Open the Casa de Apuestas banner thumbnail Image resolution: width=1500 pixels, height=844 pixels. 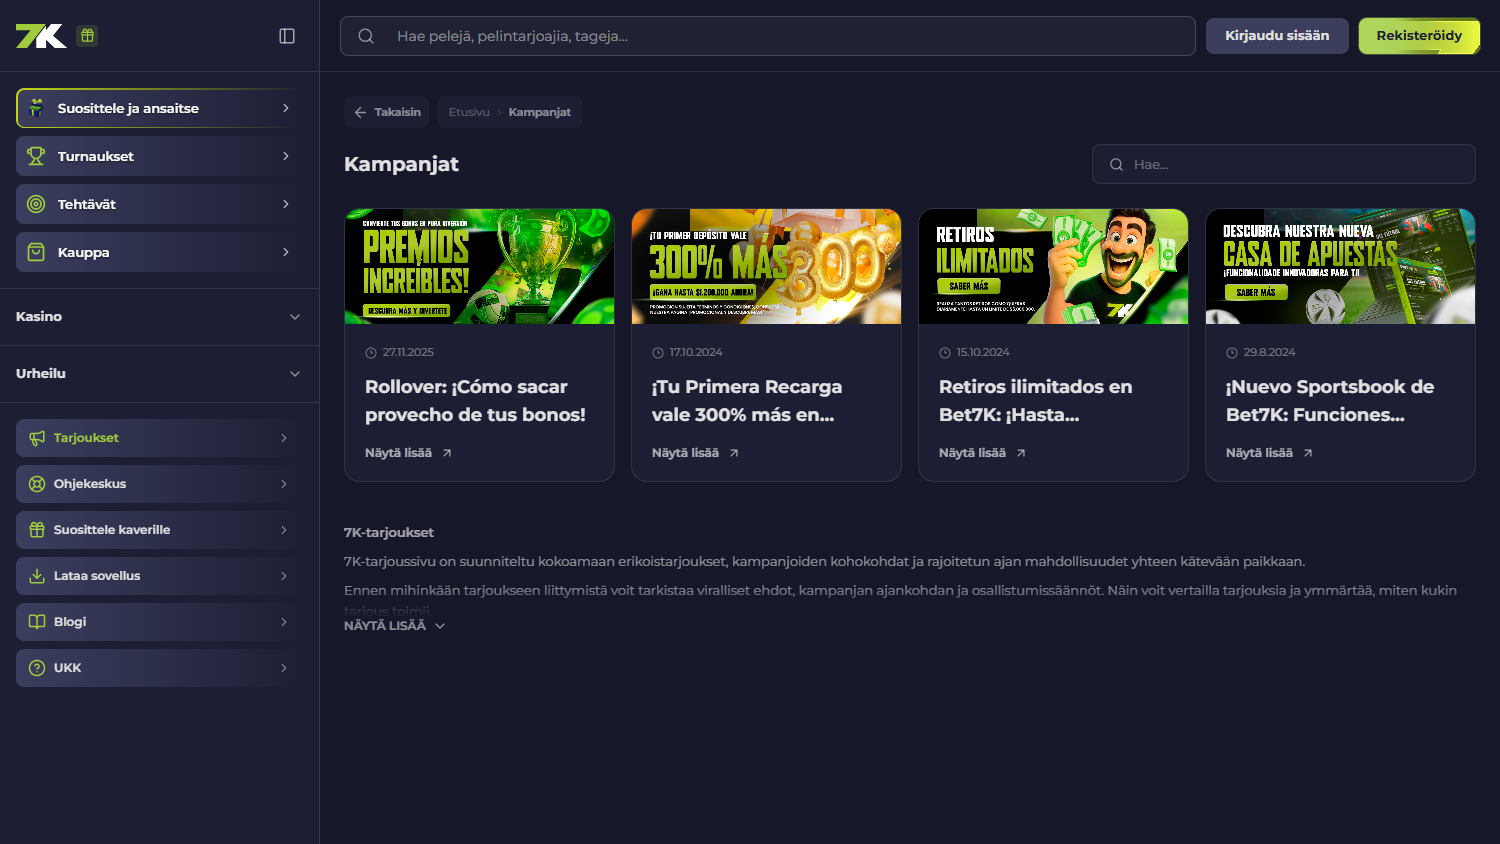click(x=1340, y=266)
